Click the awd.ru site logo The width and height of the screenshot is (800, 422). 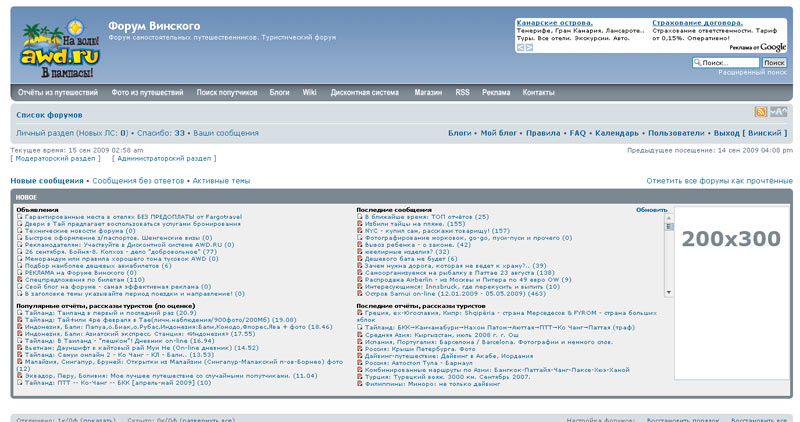[x=60, y=50]
